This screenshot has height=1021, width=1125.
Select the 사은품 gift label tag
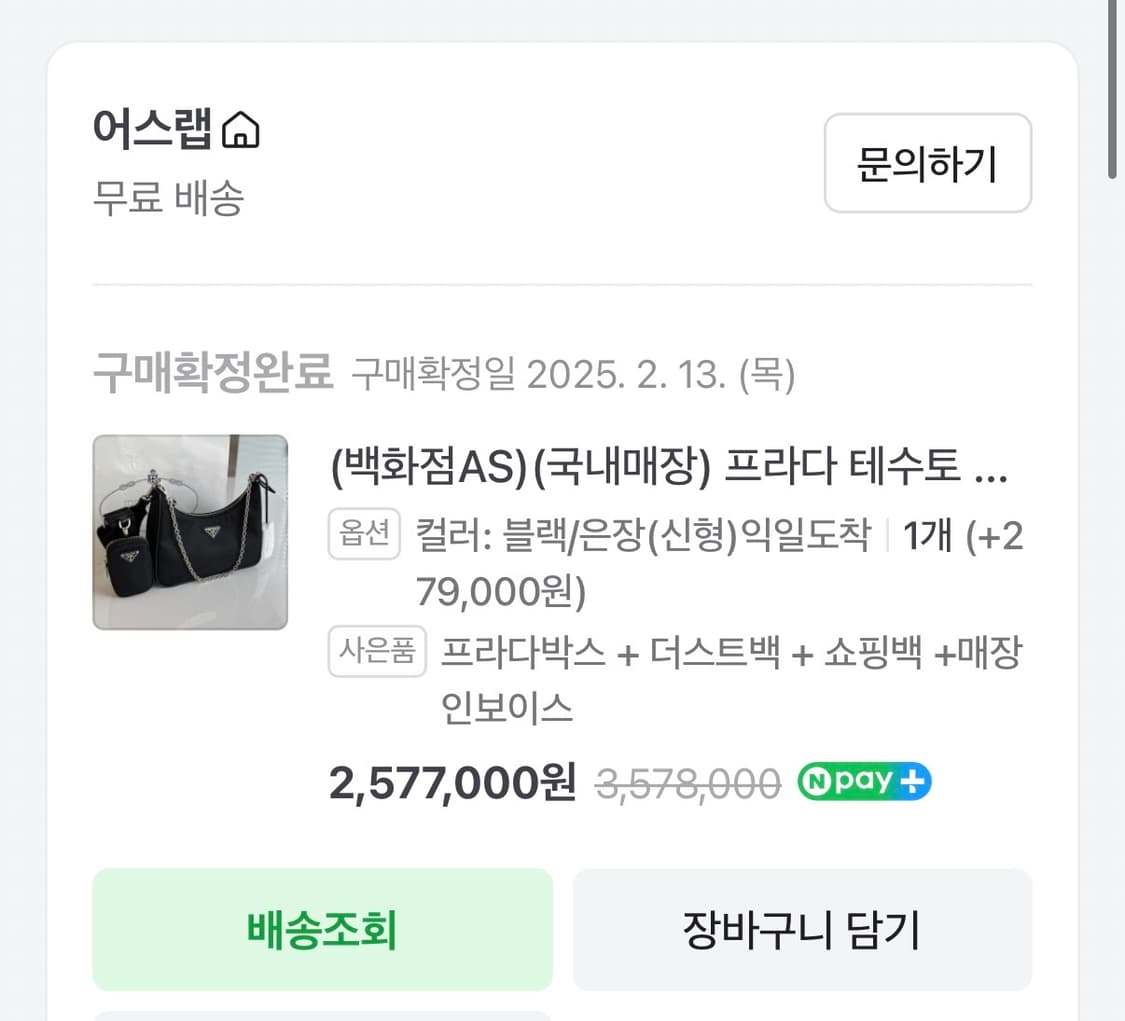[x=377, y=652]
